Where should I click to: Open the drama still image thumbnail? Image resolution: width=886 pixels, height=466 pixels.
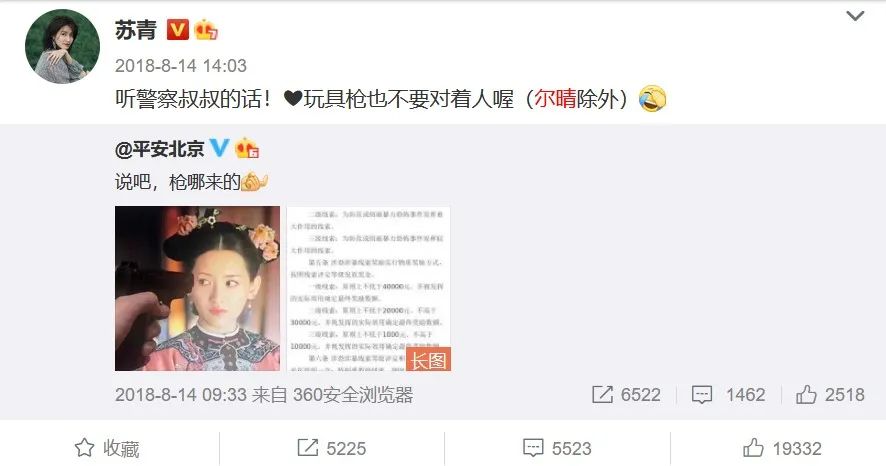pyautogui.click(x=198, y=288)
